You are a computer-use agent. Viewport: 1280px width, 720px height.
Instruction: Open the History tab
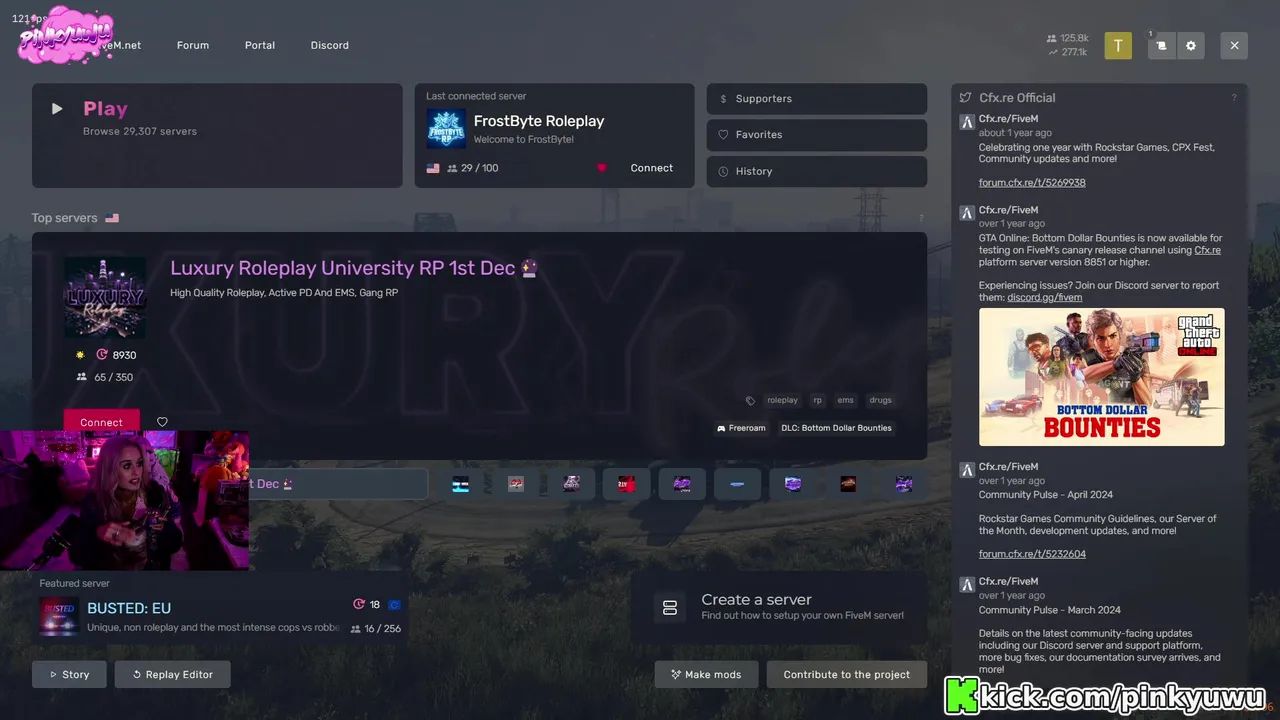tap(817, 171)
